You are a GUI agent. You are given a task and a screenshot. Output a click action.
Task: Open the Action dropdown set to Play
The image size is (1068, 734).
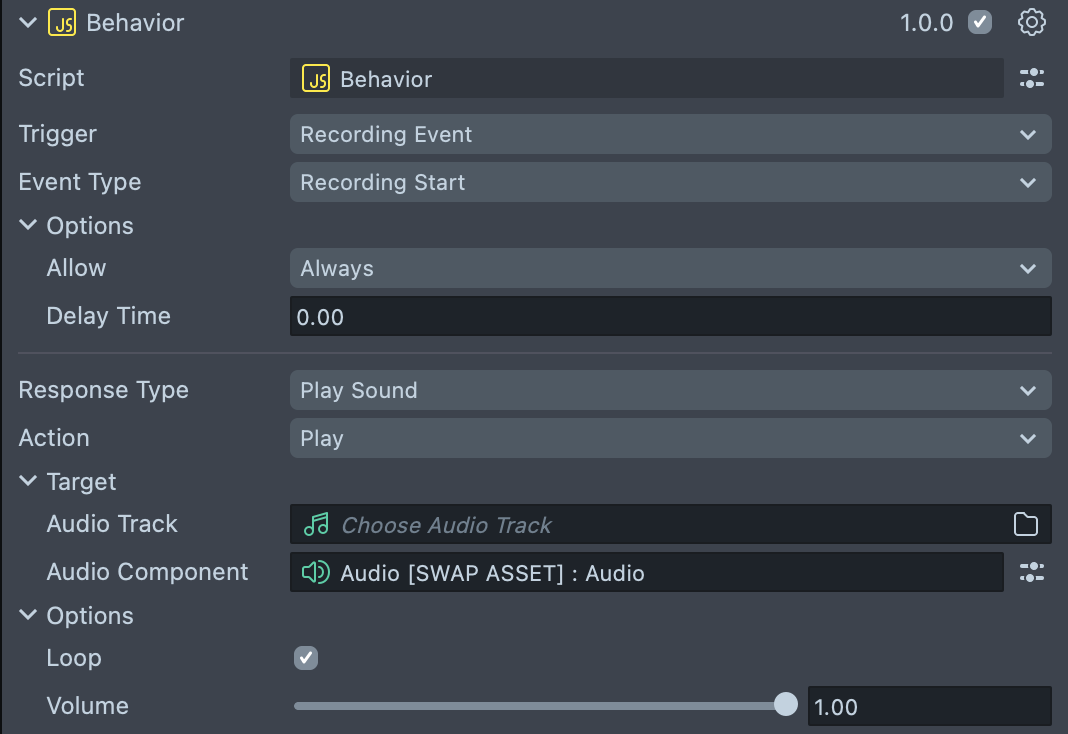point(670,438)
